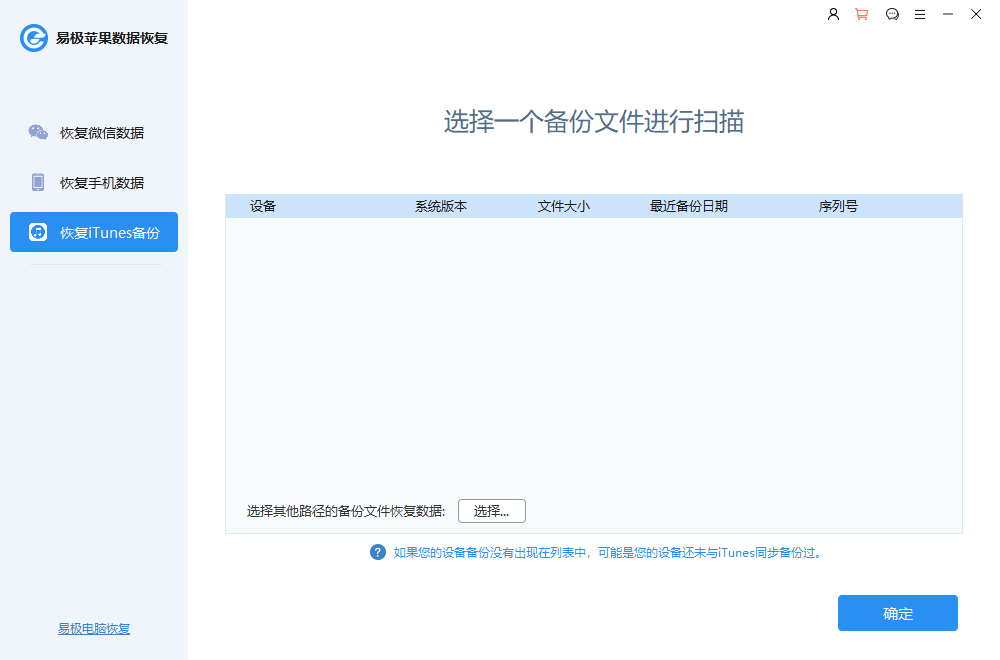Click the 文件大小 column header
The image size is (1000, 660).
click(563, 206)
